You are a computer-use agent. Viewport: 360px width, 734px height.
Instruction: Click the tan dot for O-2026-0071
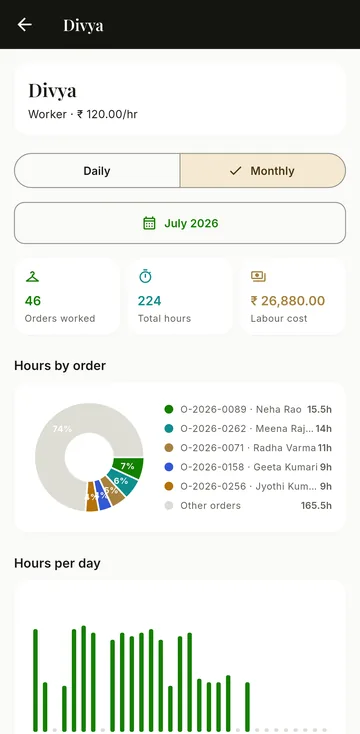169,448
